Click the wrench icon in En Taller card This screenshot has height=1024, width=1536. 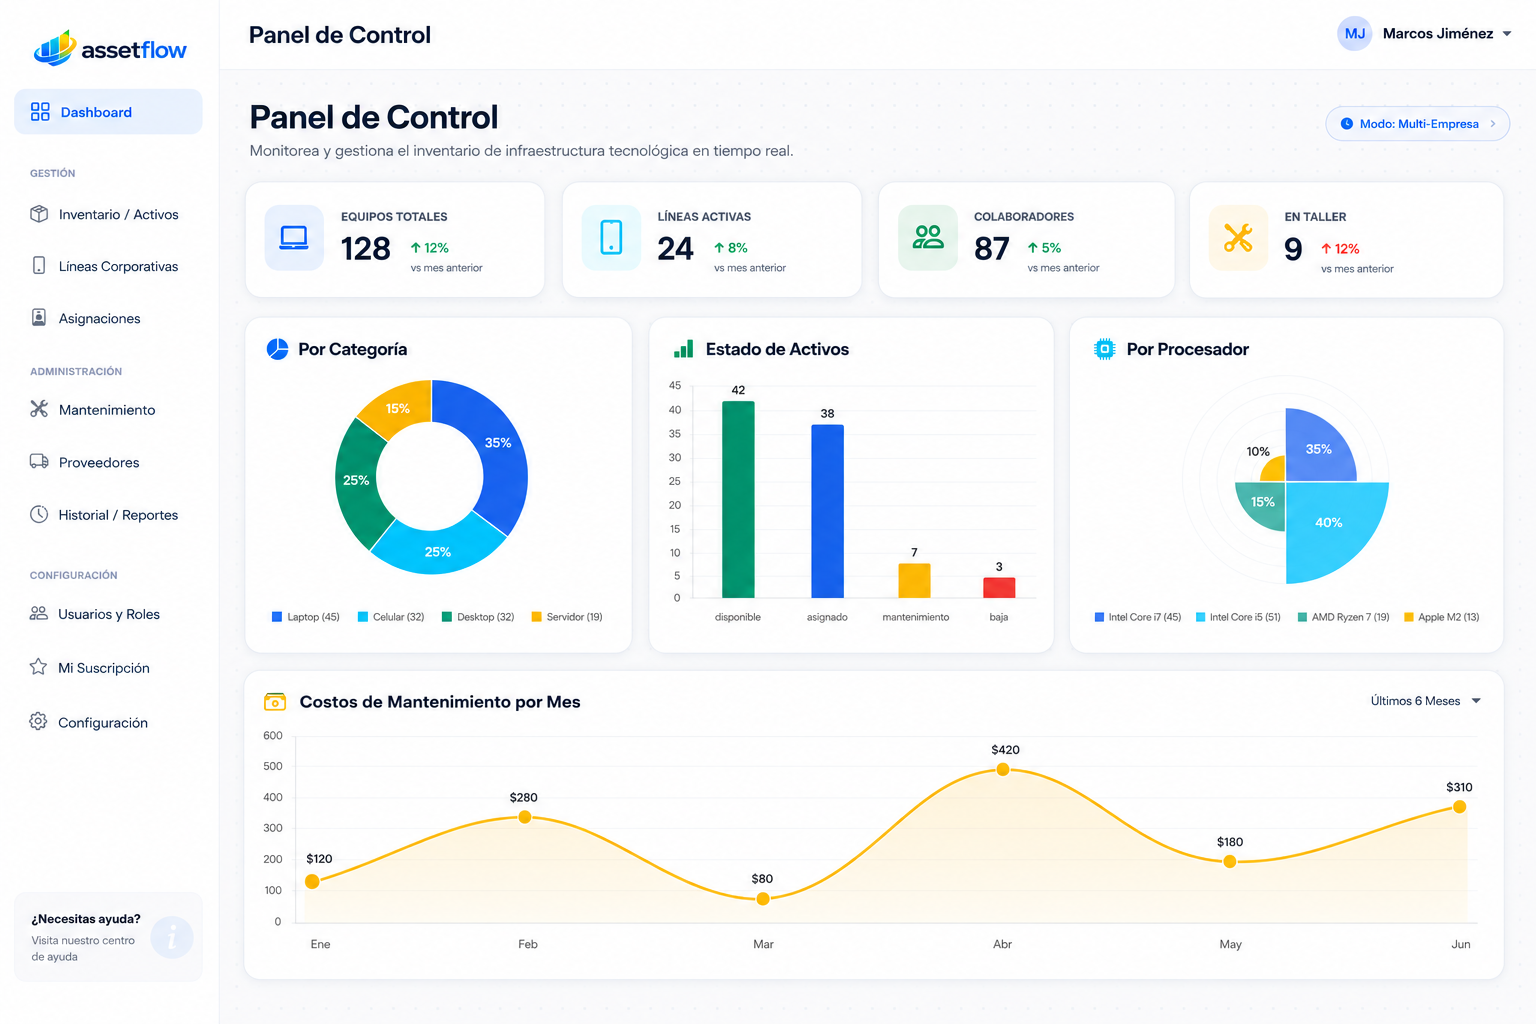tap(1238, 238)
